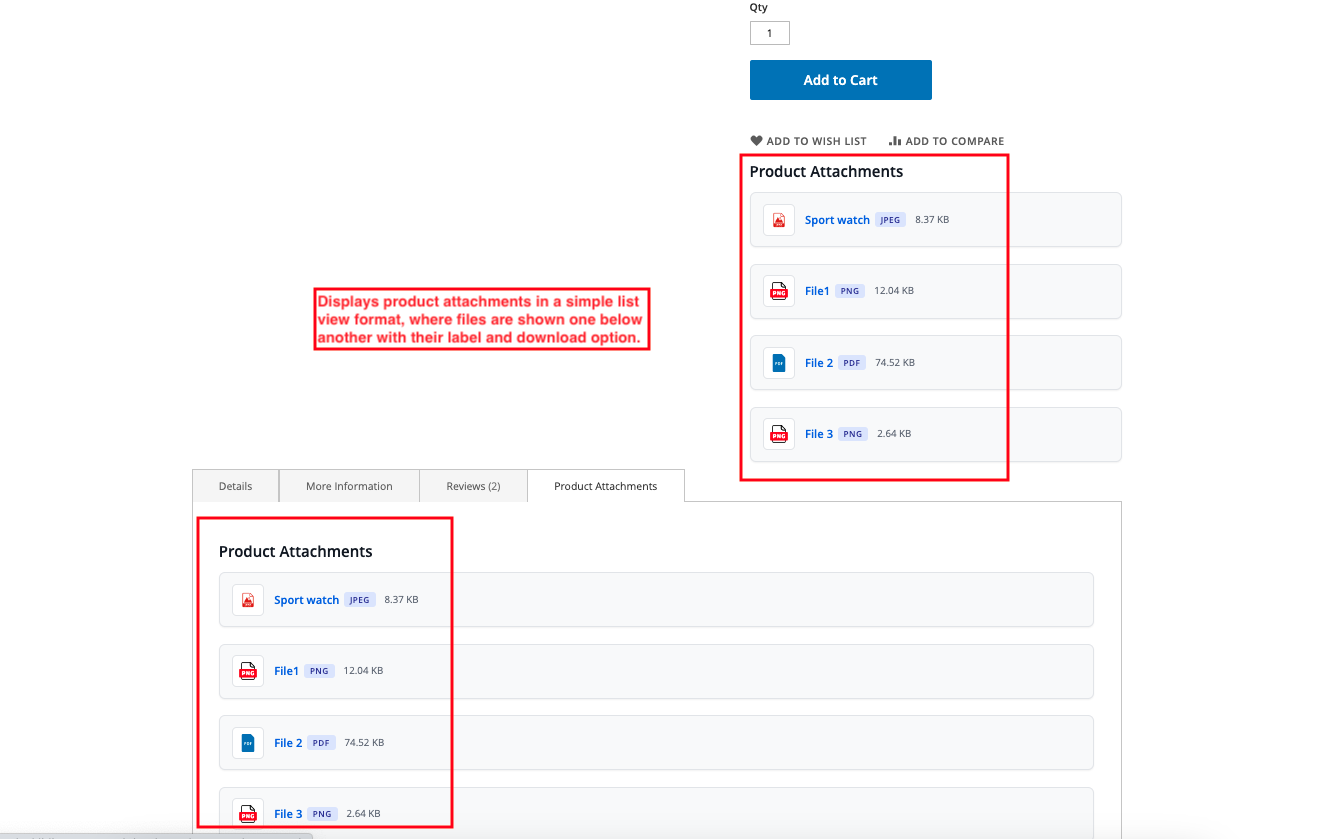Open the Reviews (2) tab
The width and height of the screenshot is (1318, 839).
click(x=473, y=486)
